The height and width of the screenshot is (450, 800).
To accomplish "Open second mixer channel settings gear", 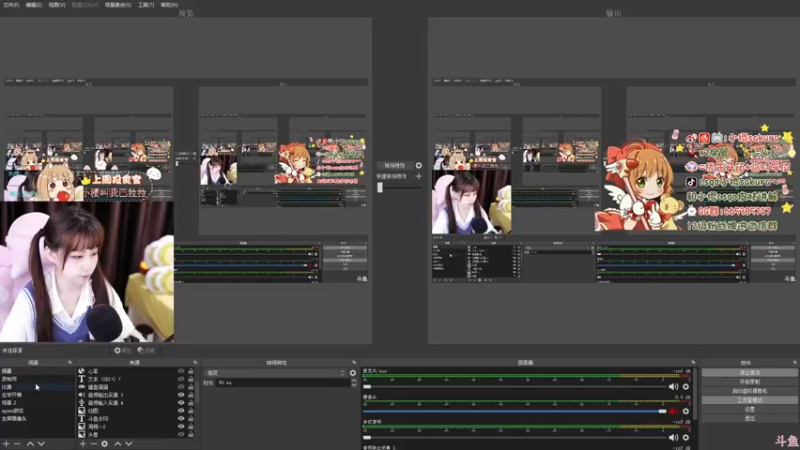I will tap(686, 411).
